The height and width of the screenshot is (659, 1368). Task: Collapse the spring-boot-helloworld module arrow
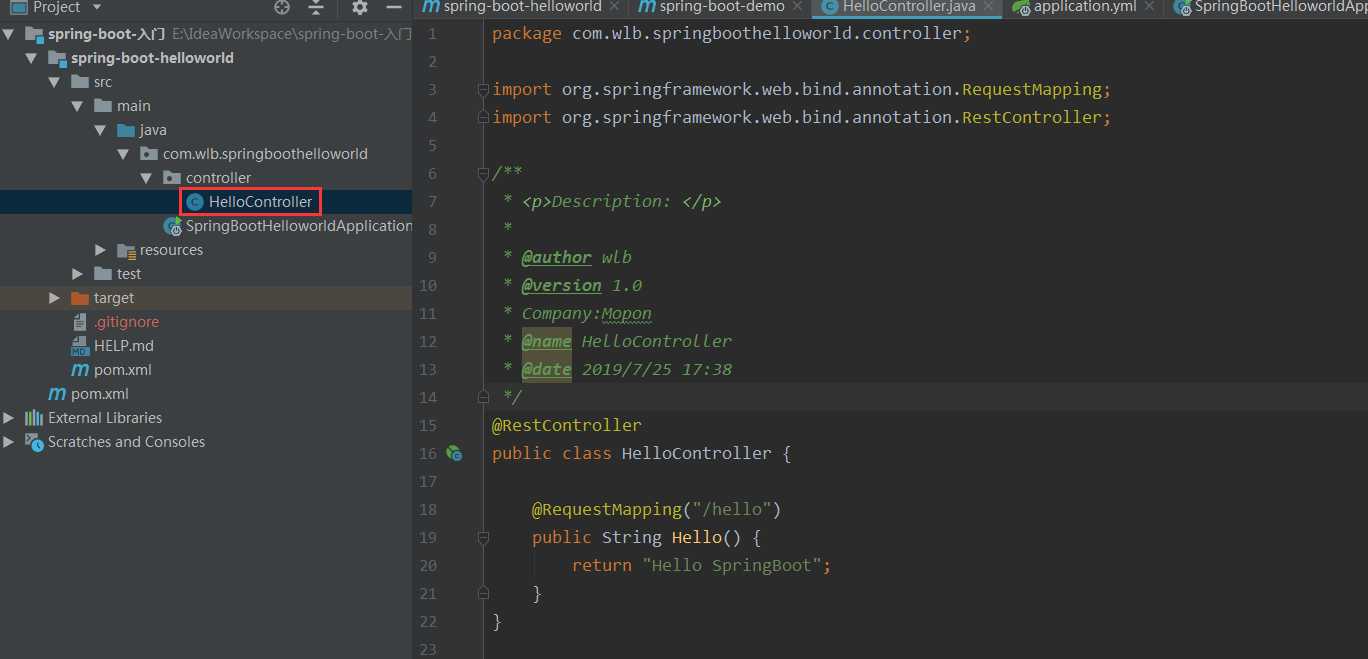(33, 58)
